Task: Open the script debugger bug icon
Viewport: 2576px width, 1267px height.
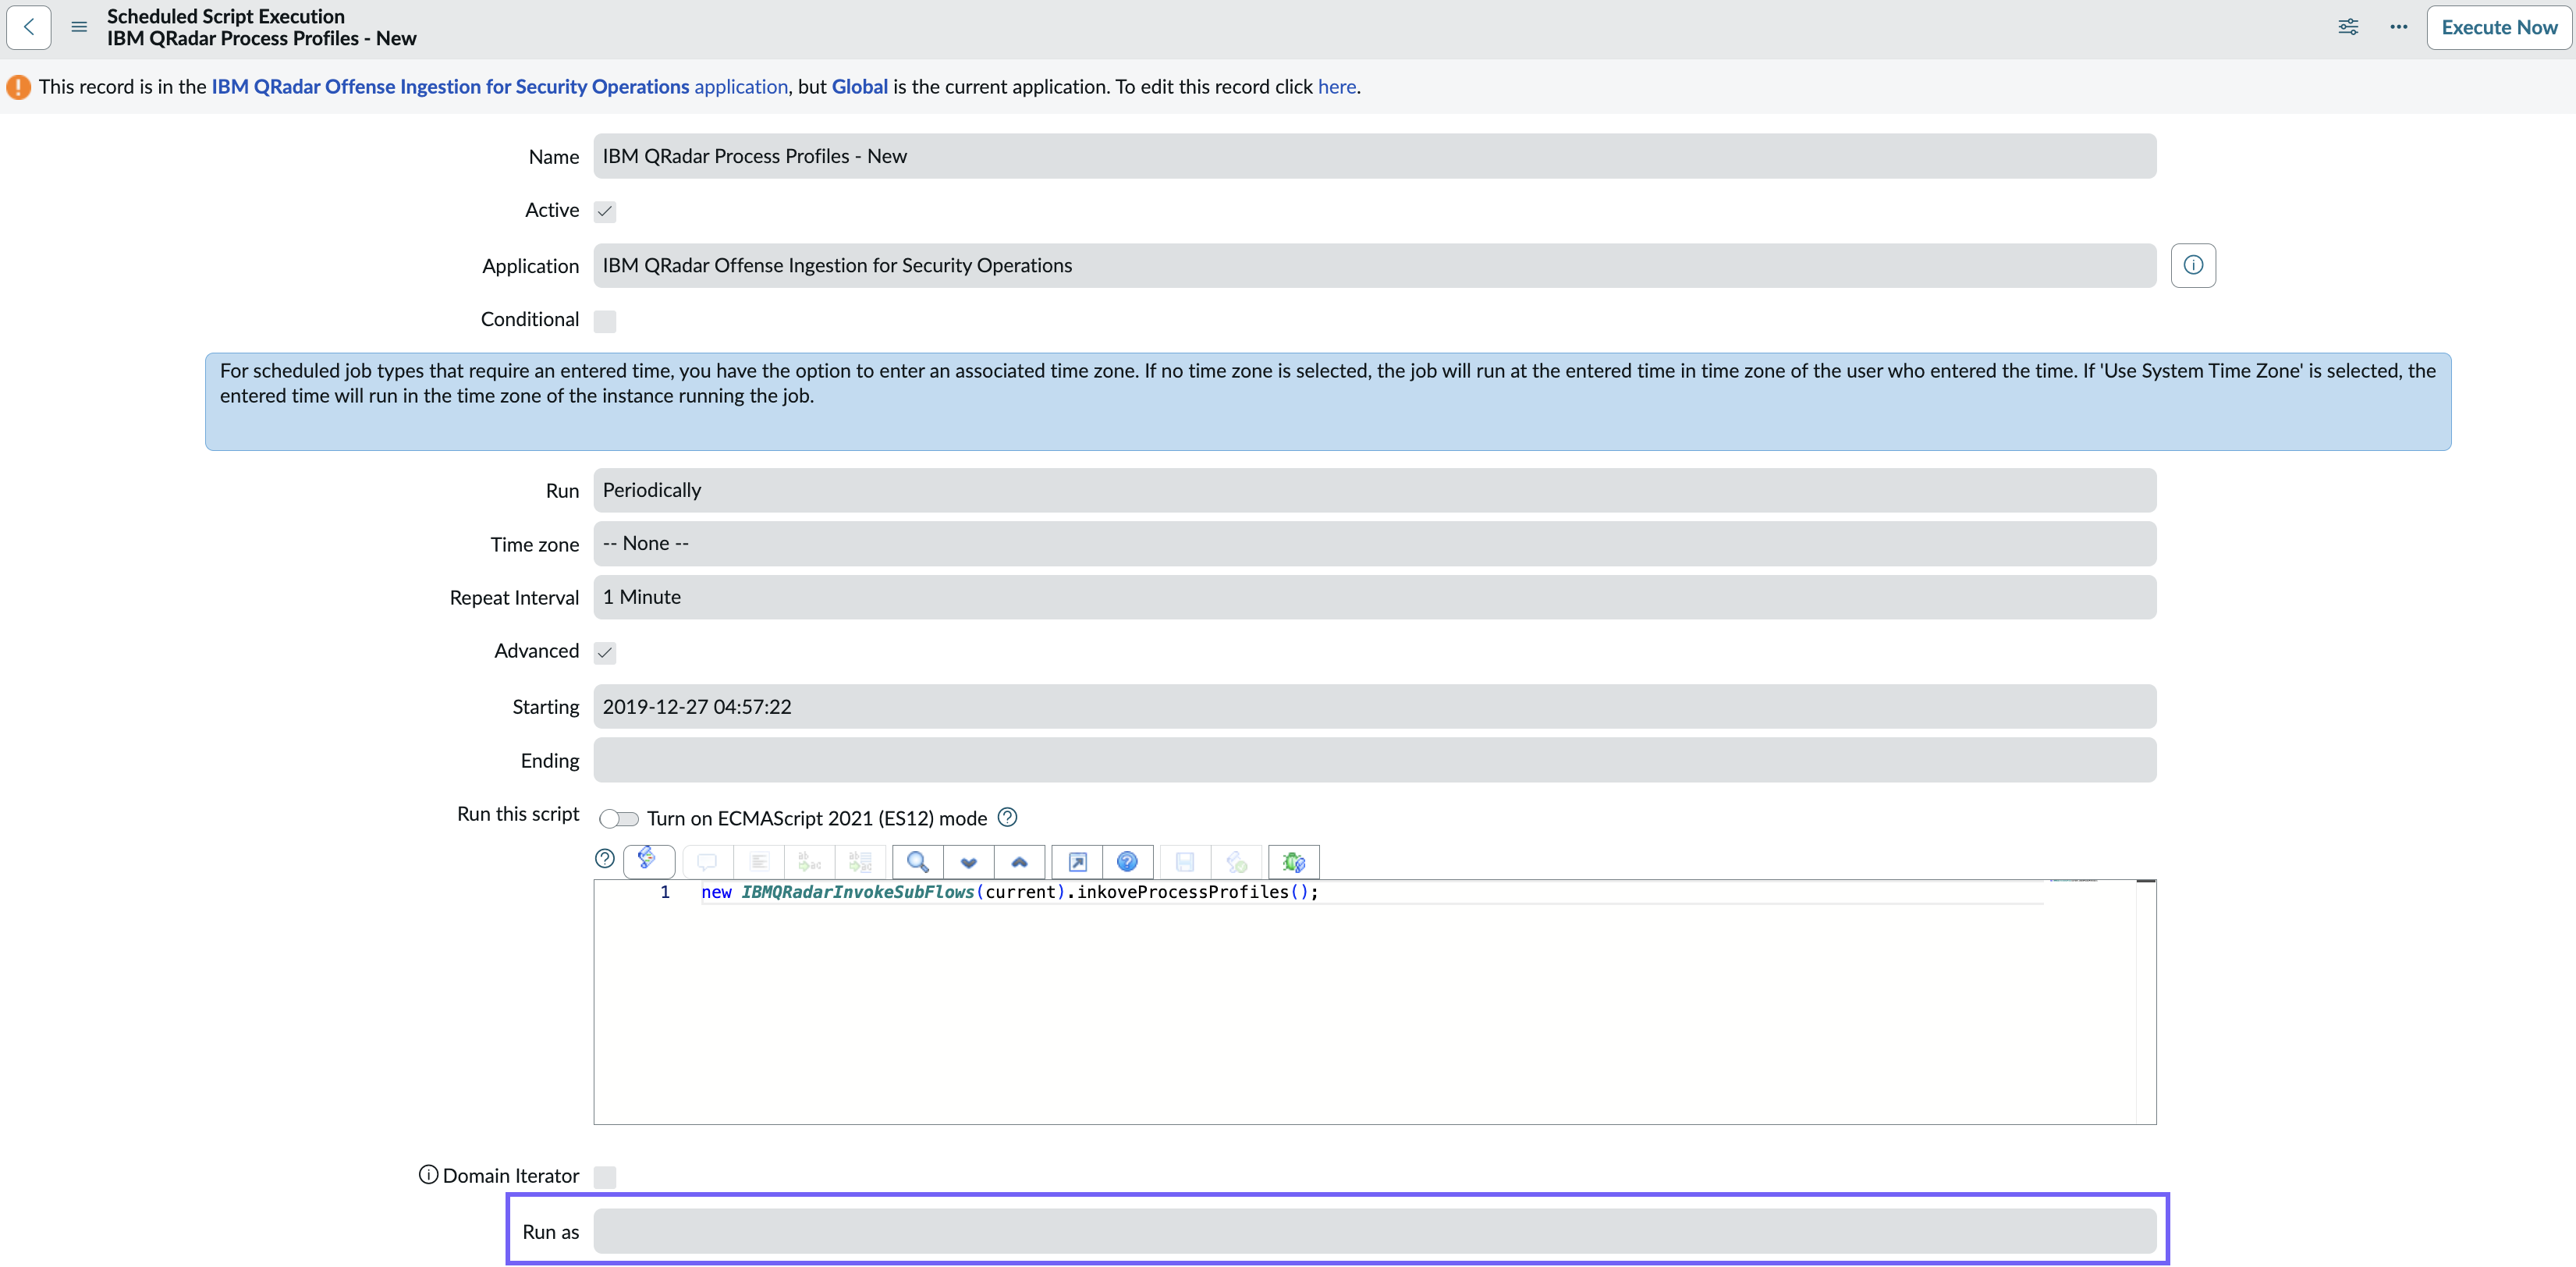Action: [1294, 861]
